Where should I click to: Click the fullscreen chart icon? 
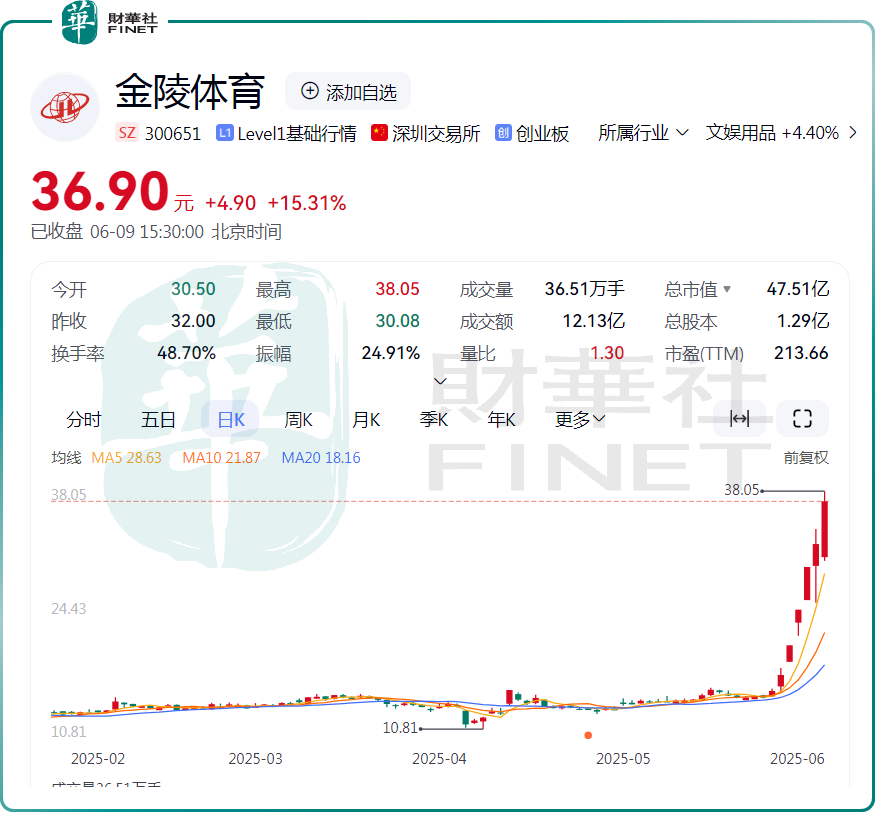[802, 419]
